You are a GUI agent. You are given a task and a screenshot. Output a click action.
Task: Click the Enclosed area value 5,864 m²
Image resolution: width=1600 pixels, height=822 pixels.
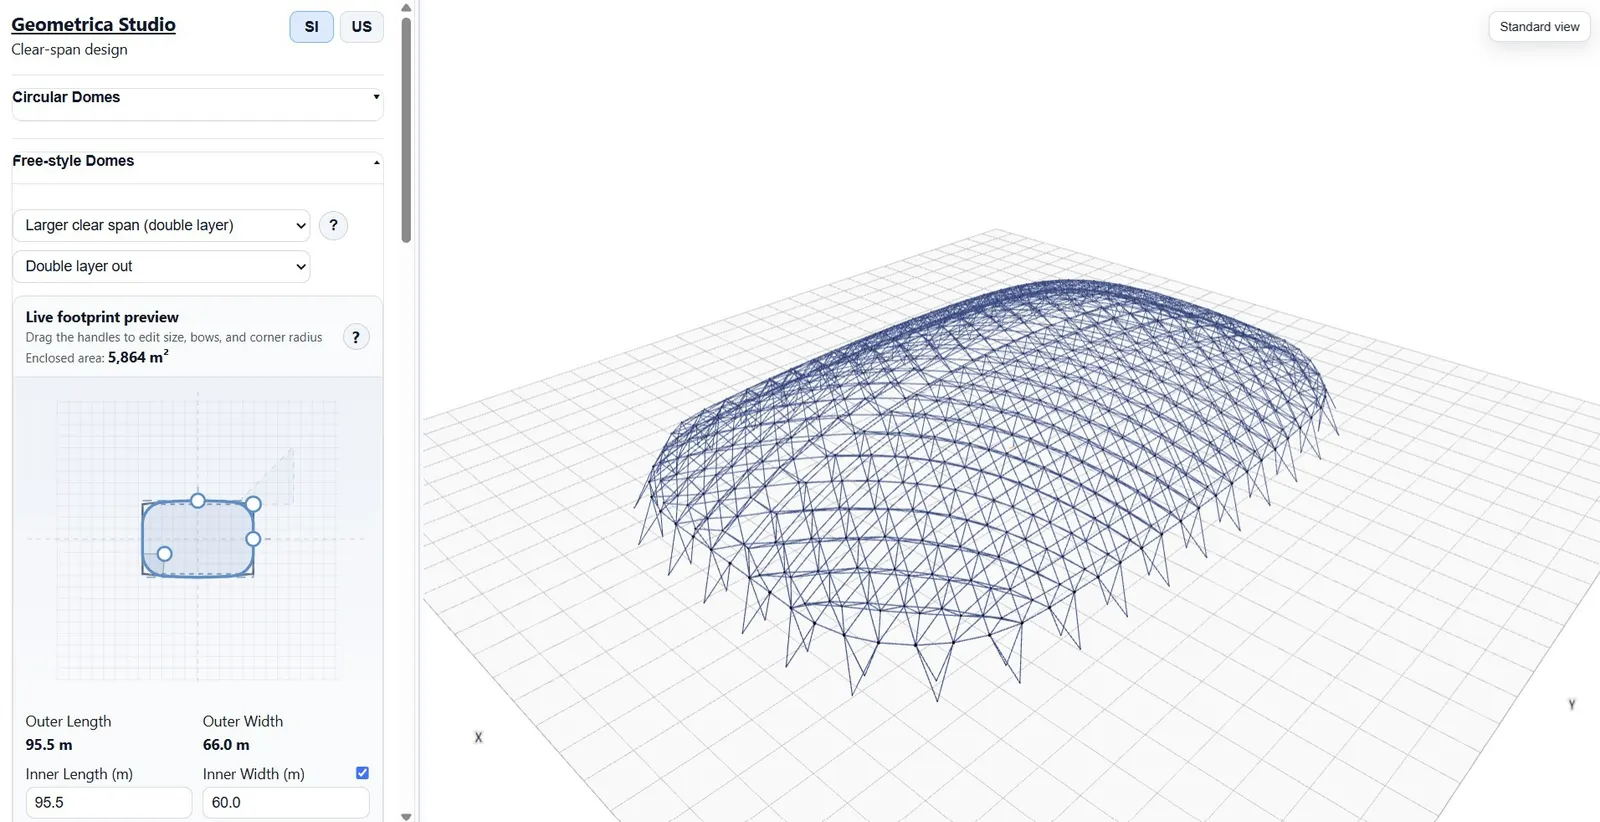click(x=138, y=357)
